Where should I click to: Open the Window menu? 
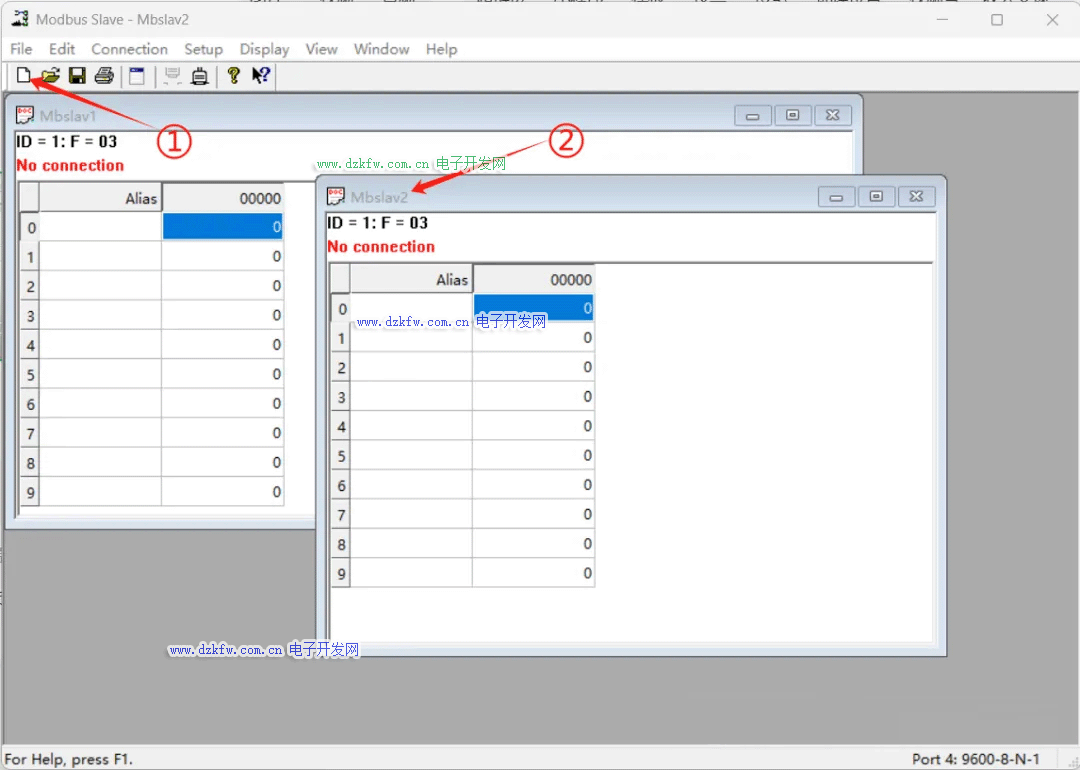click(382, 49)
